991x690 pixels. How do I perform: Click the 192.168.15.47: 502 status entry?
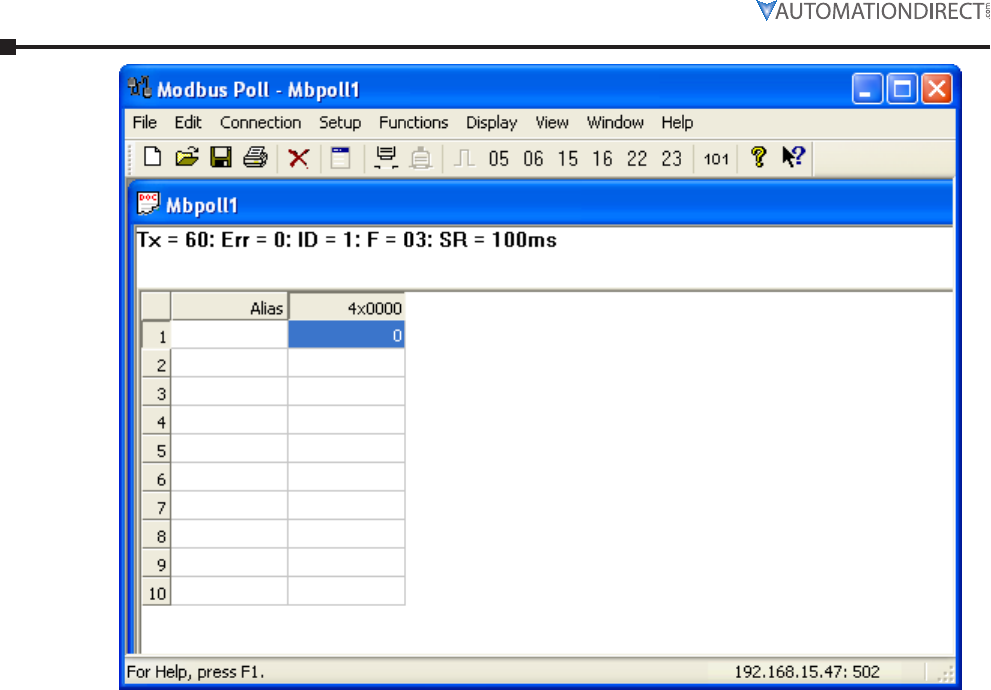pyautogui.click(x=807, y=671)
